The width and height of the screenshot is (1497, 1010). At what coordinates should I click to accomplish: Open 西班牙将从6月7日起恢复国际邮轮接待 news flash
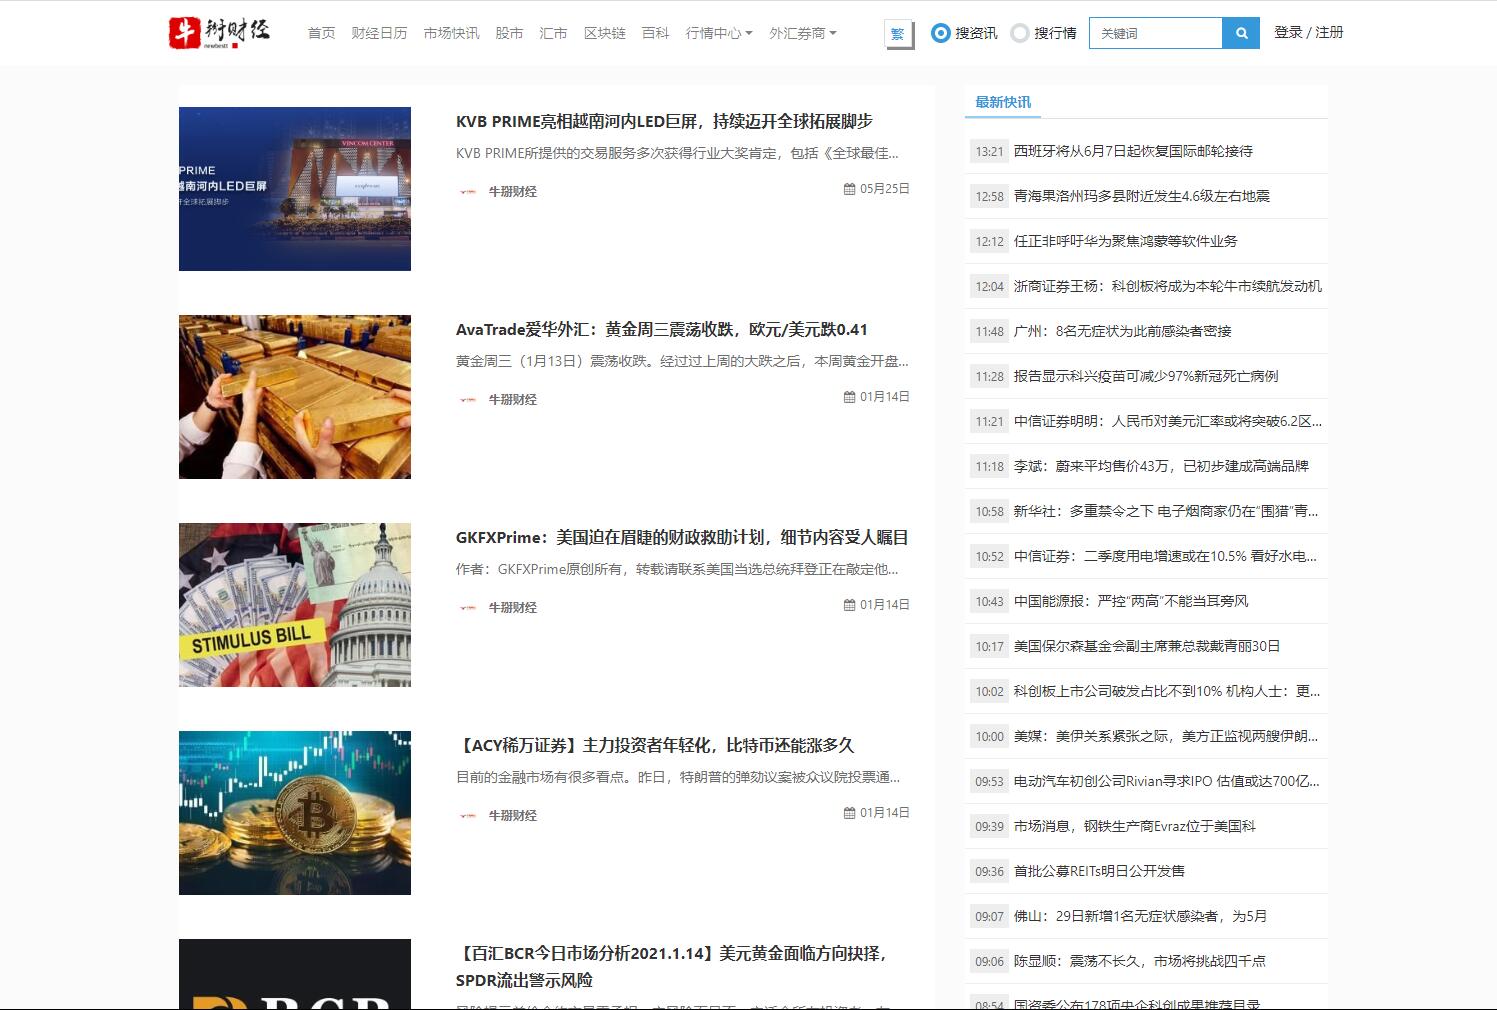pyautogui.click(x=1132, y=151)
